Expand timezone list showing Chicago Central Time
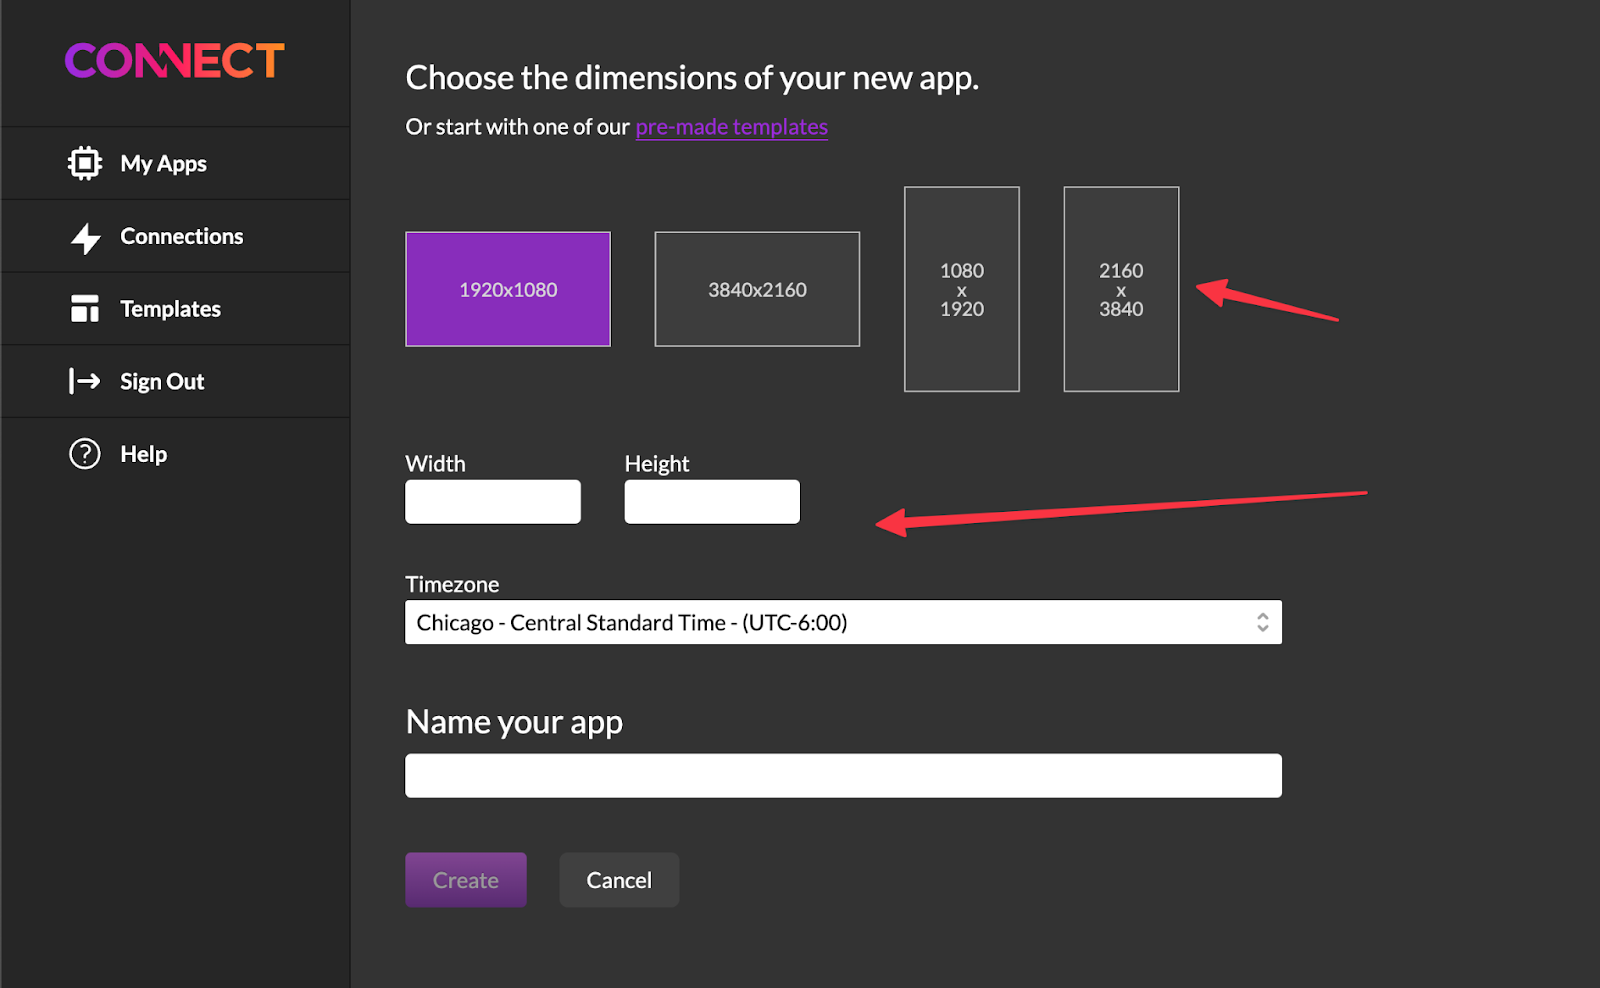Screen dimensions: 1600x988 842,621
